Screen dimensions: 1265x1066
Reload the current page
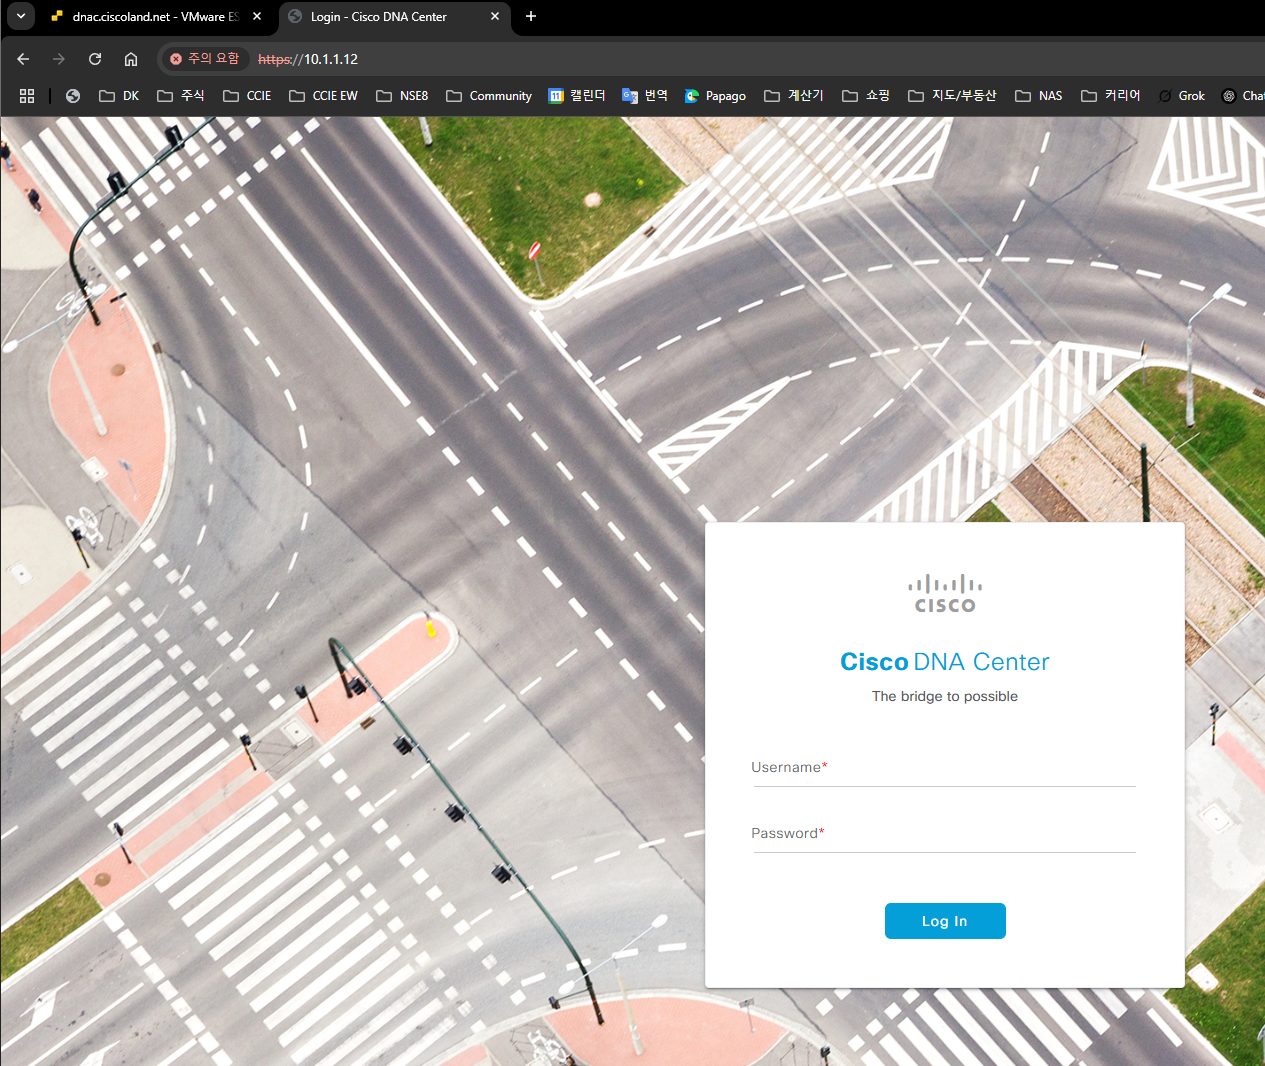(x=95, y=59)
